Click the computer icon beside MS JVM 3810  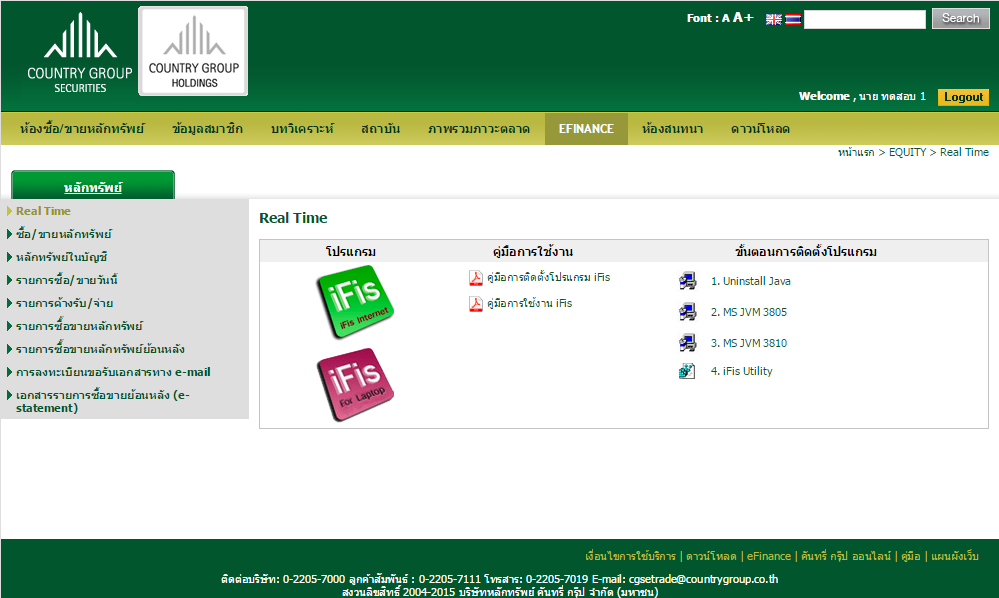pyautogui.click(x=687, y=343)
